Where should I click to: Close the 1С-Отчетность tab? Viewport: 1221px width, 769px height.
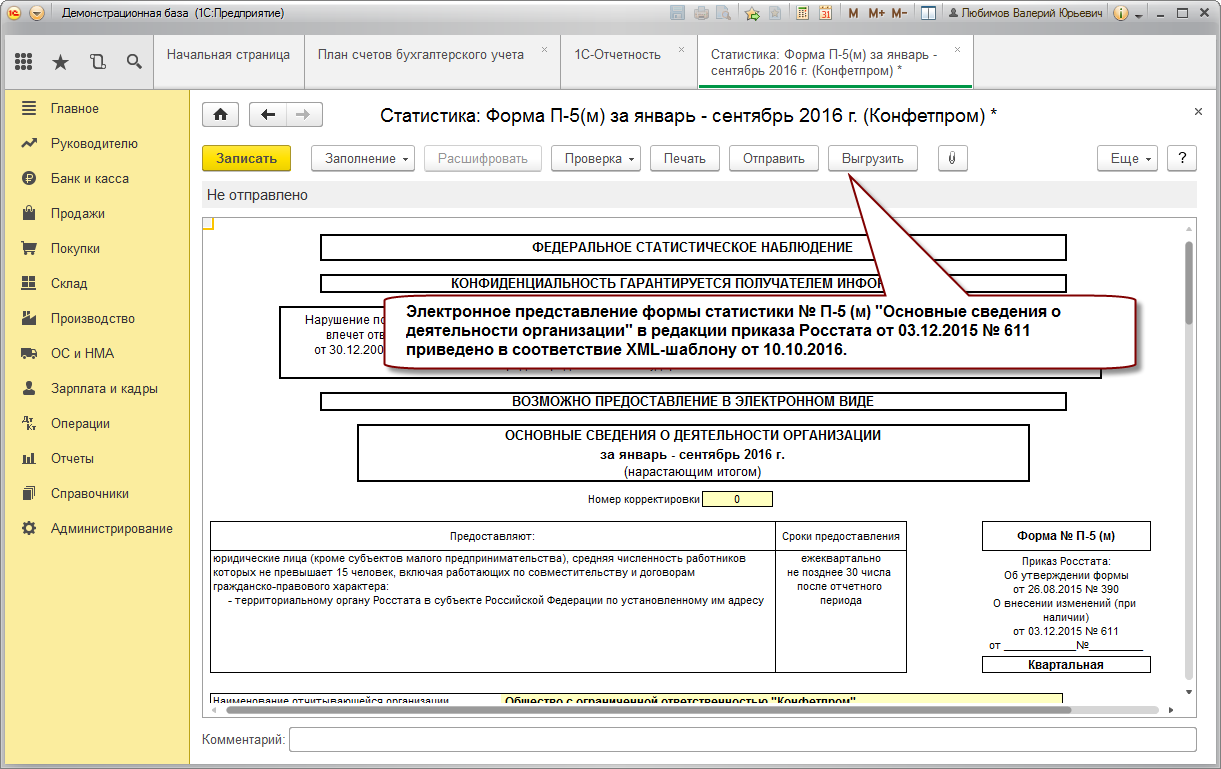(x=682, y=49)
